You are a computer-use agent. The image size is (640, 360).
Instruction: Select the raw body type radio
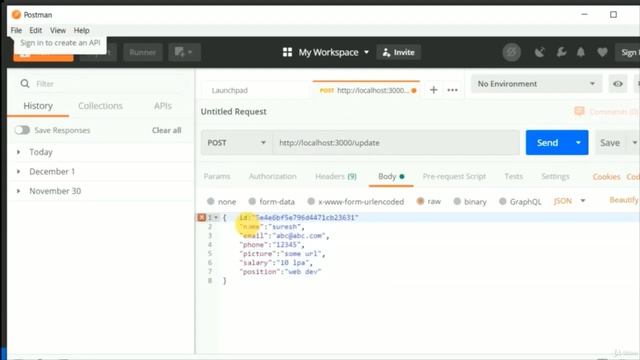click(420, 201)
